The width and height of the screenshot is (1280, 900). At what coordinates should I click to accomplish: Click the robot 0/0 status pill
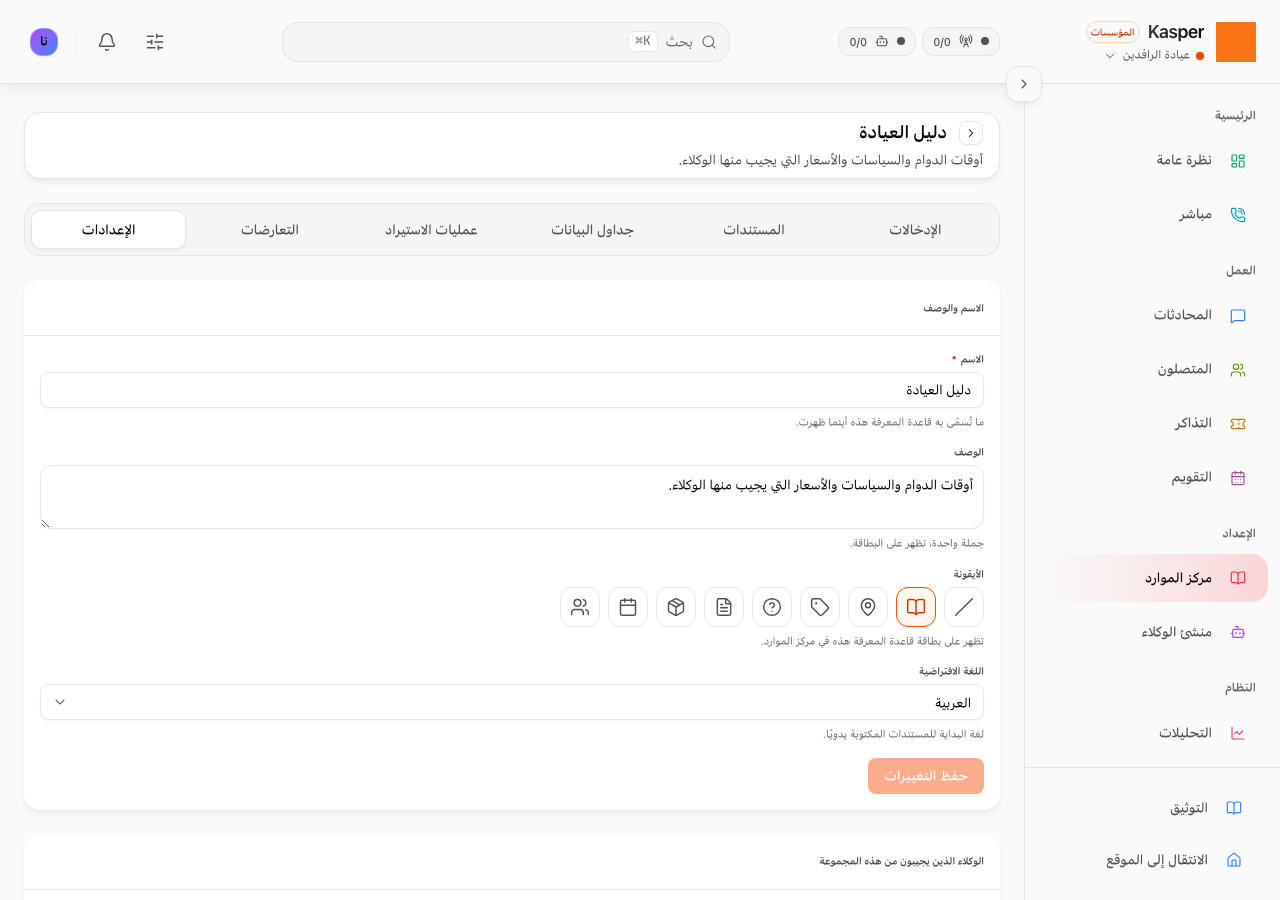click(877, 42)
